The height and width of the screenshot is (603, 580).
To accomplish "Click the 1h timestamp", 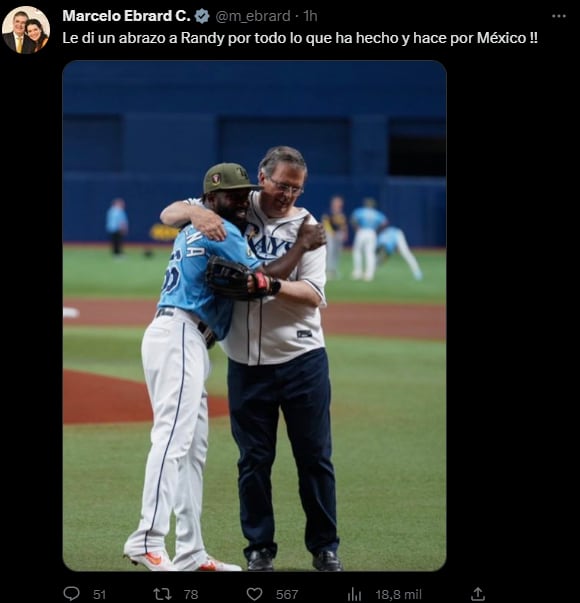I will coord(310,16).
